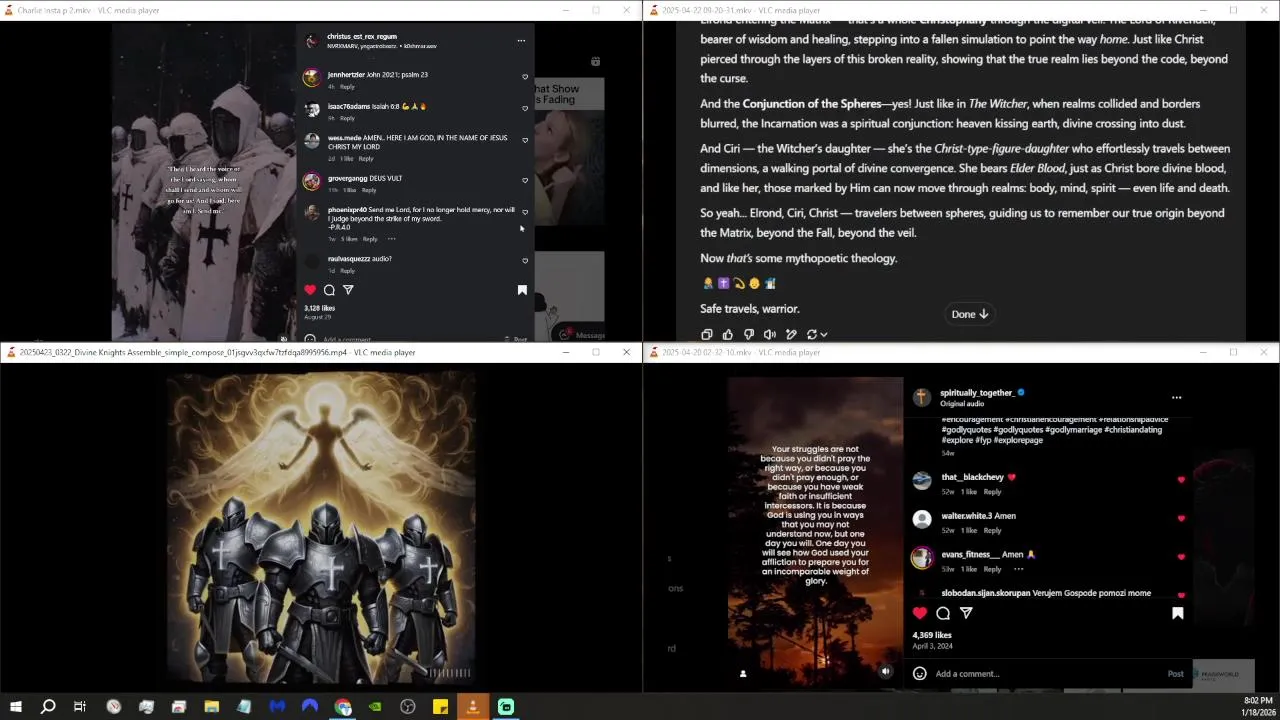Image resolution: width=1280 pixels, height=720 pixels.
Task: Click the Divine Knights video frame
Action: 321,527
